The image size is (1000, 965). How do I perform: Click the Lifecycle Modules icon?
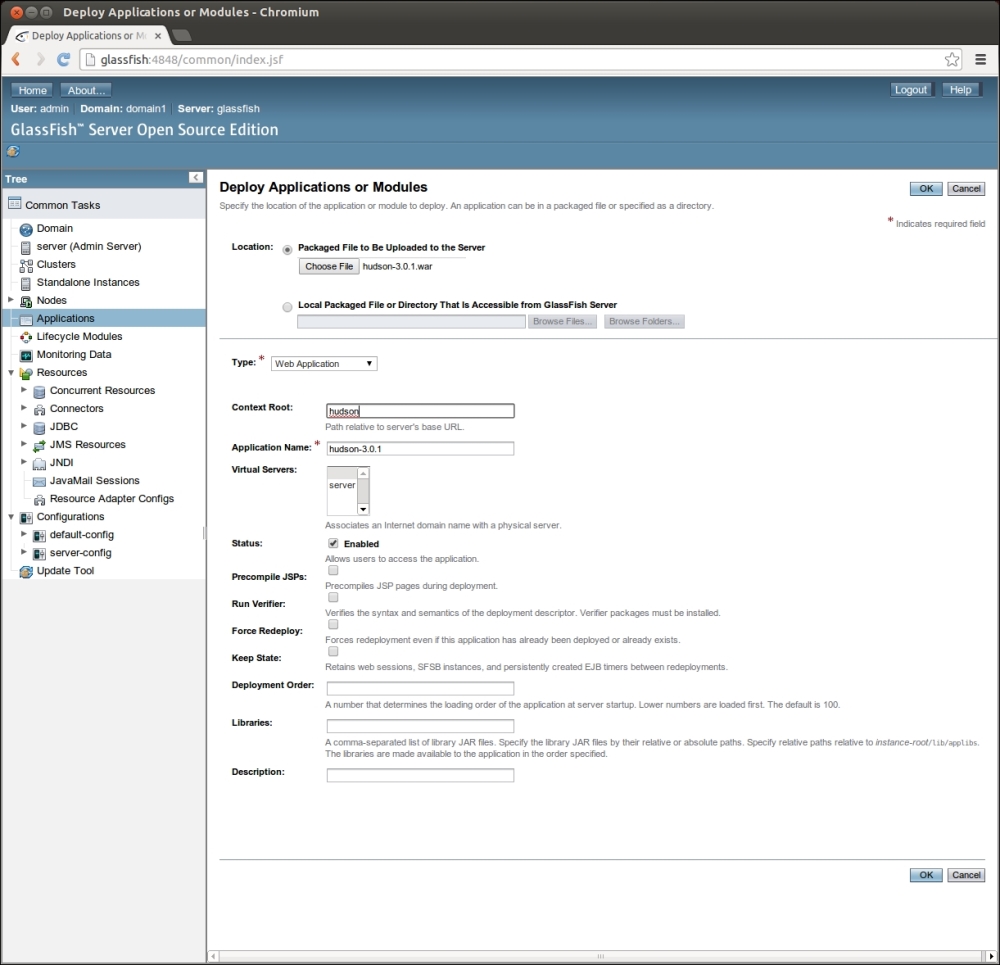(27, 337)
